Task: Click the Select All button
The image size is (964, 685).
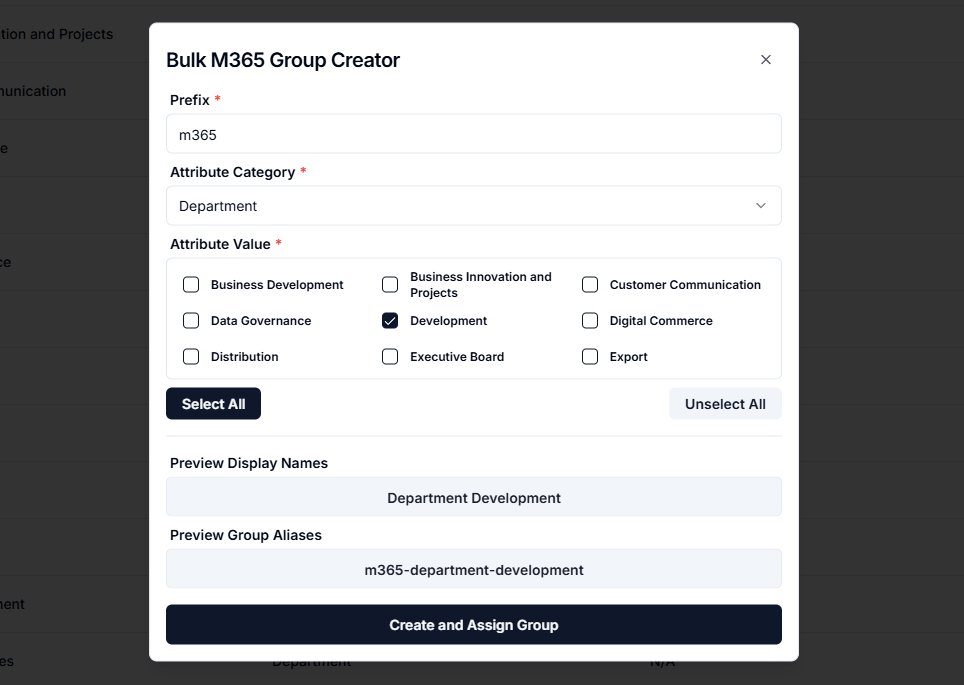Action: (213, 403)
